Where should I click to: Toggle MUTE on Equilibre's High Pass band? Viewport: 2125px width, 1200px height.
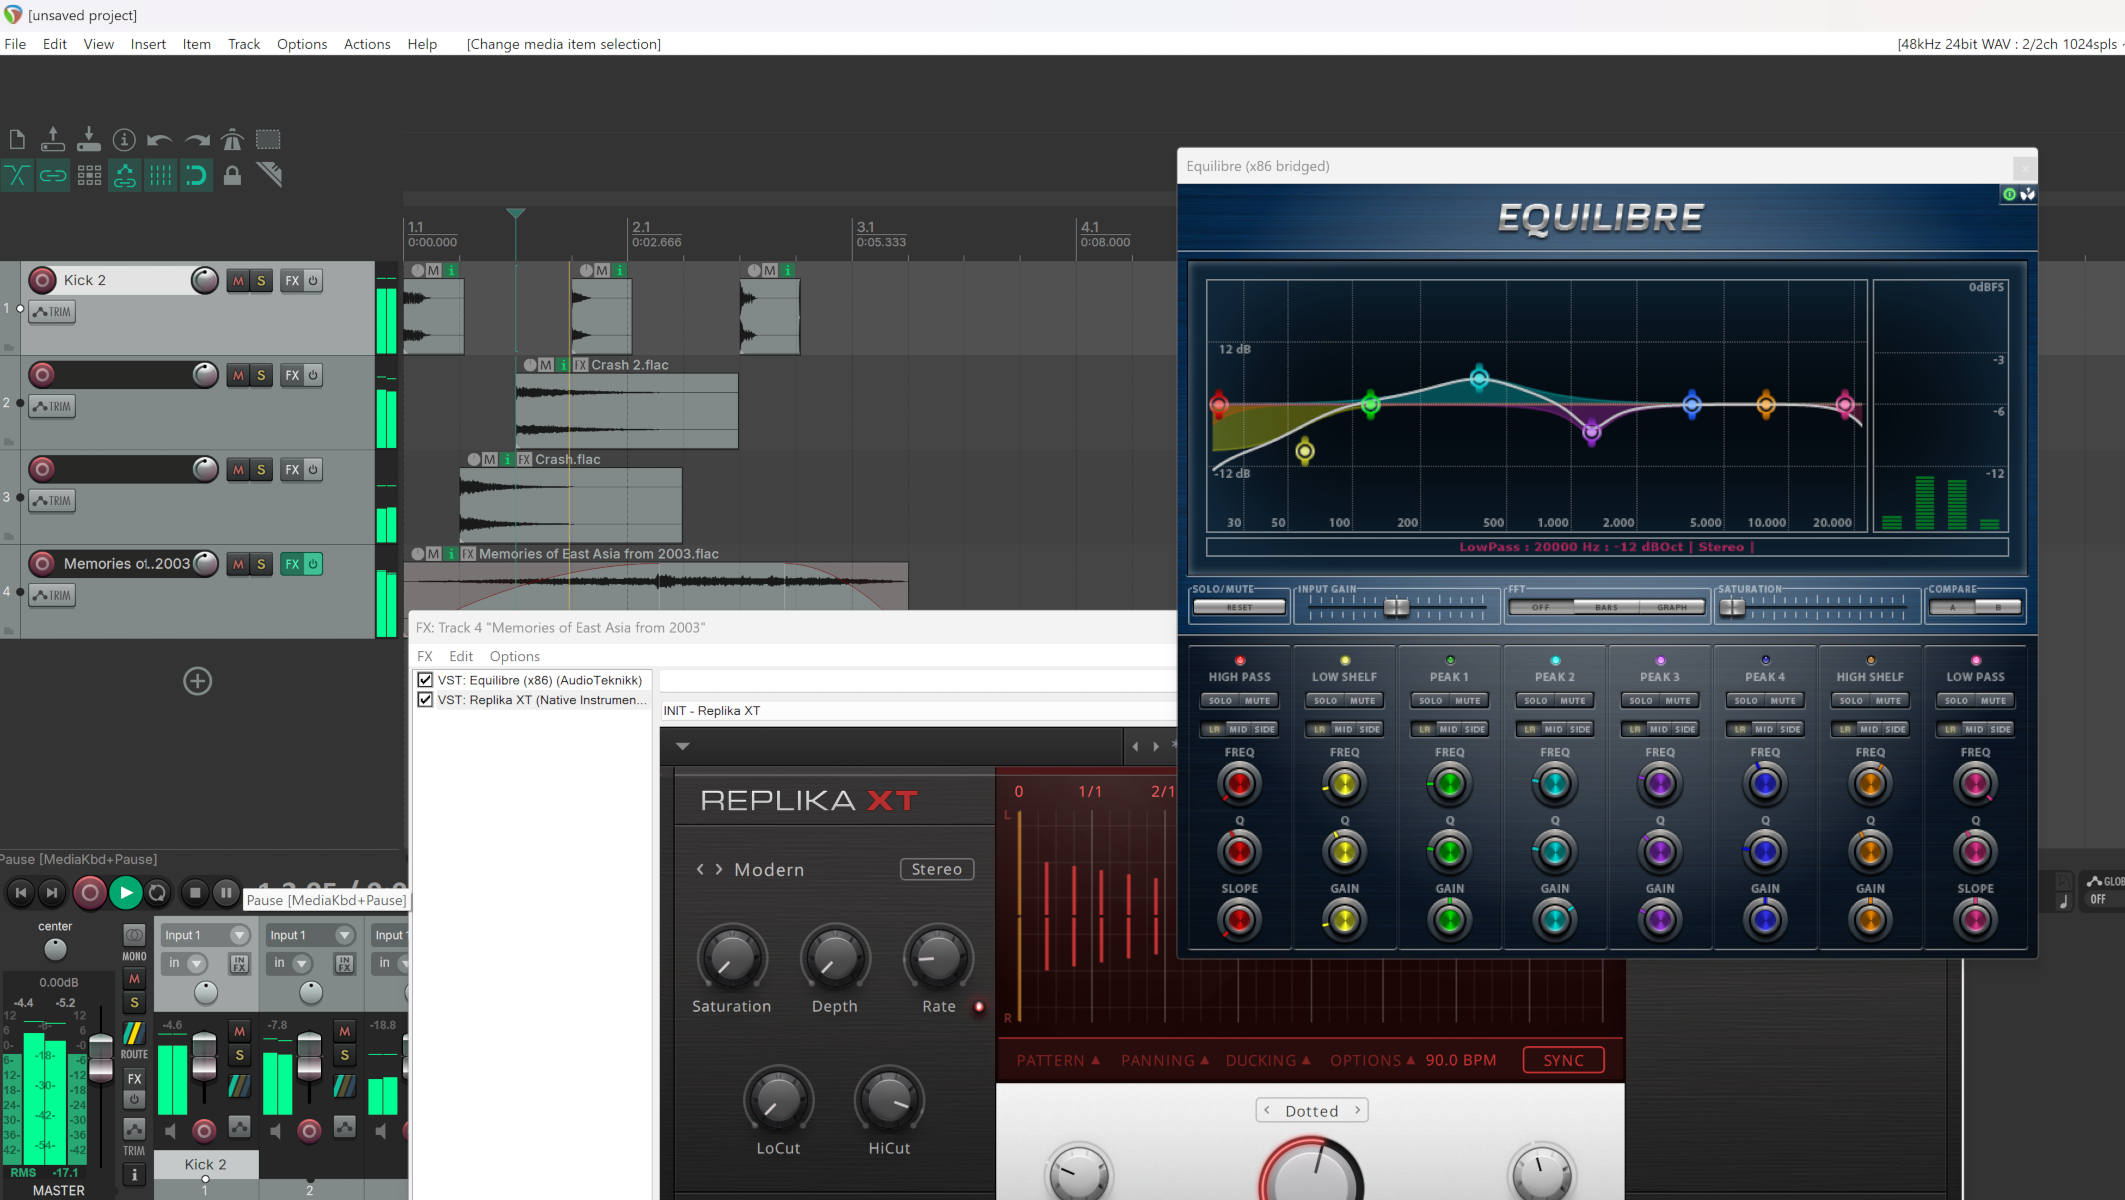coord(1258,701)
